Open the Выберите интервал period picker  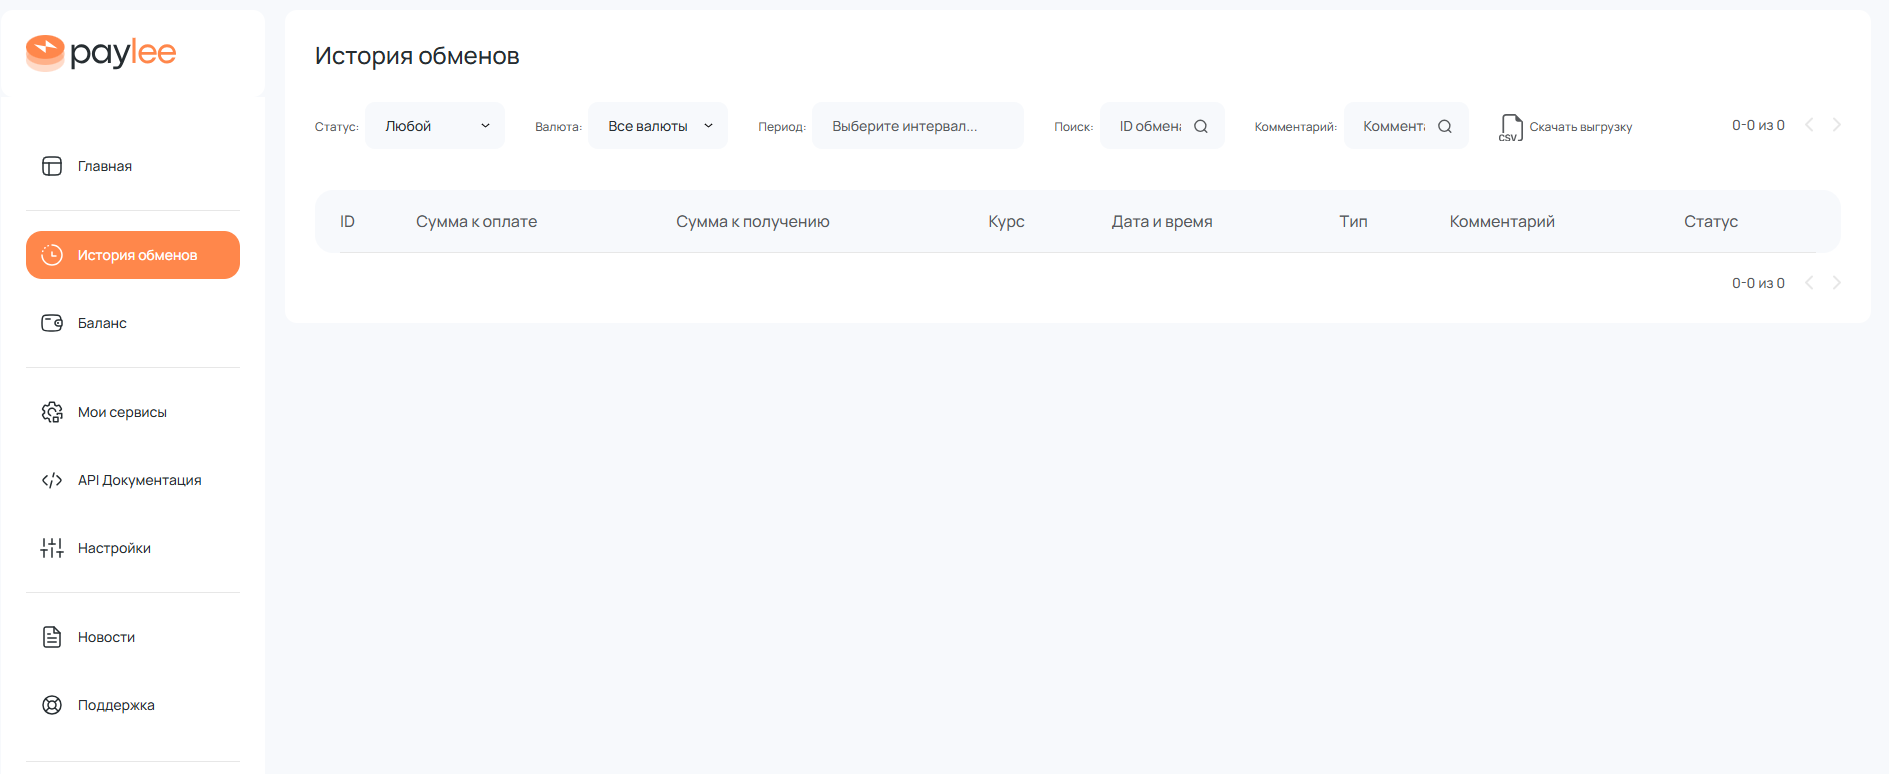[x=917, y=126]
